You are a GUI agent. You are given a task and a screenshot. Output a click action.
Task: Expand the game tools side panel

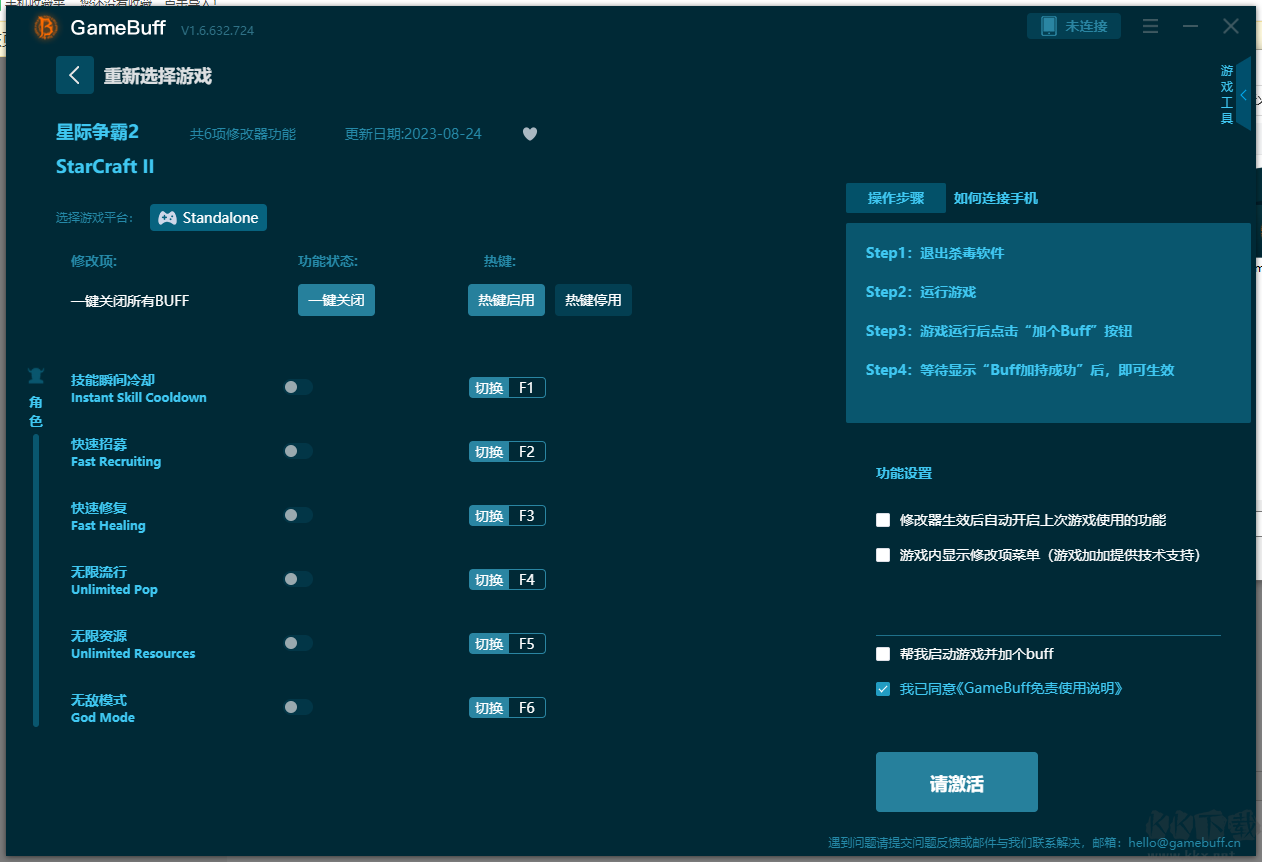tap(1243, 95)
